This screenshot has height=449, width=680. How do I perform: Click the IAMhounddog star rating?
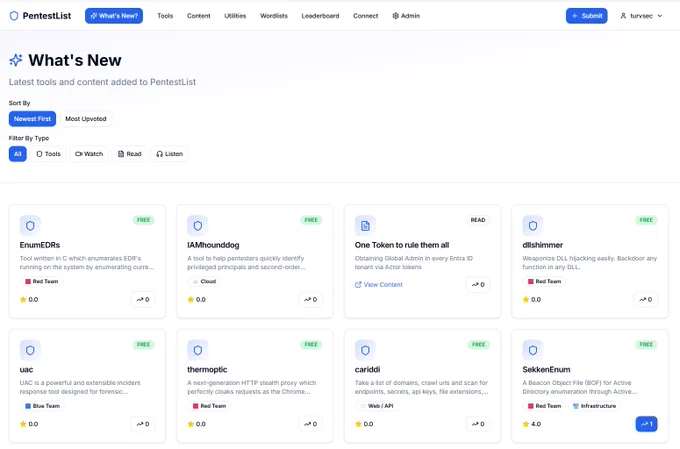pos(196,299)
